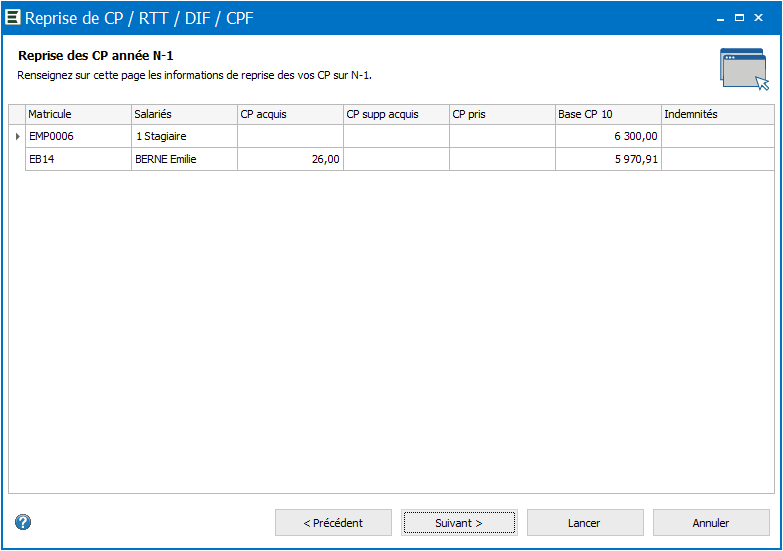Edit the 6 300,00 Base CP value
The image size is (783, 551).
click(608, 136)
